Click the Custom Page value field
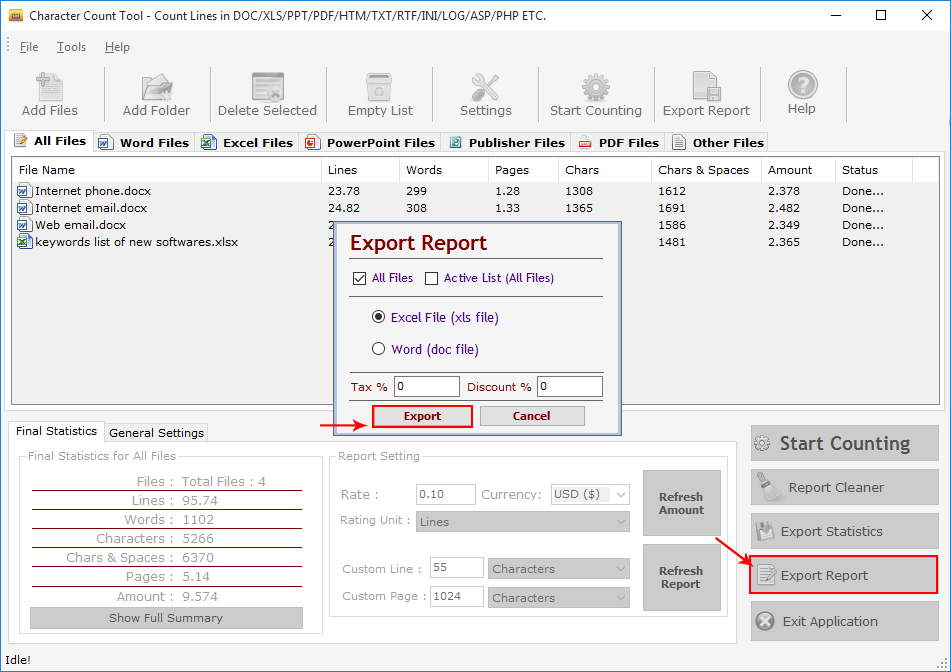The image size is (951, 672). coord(457,597)
